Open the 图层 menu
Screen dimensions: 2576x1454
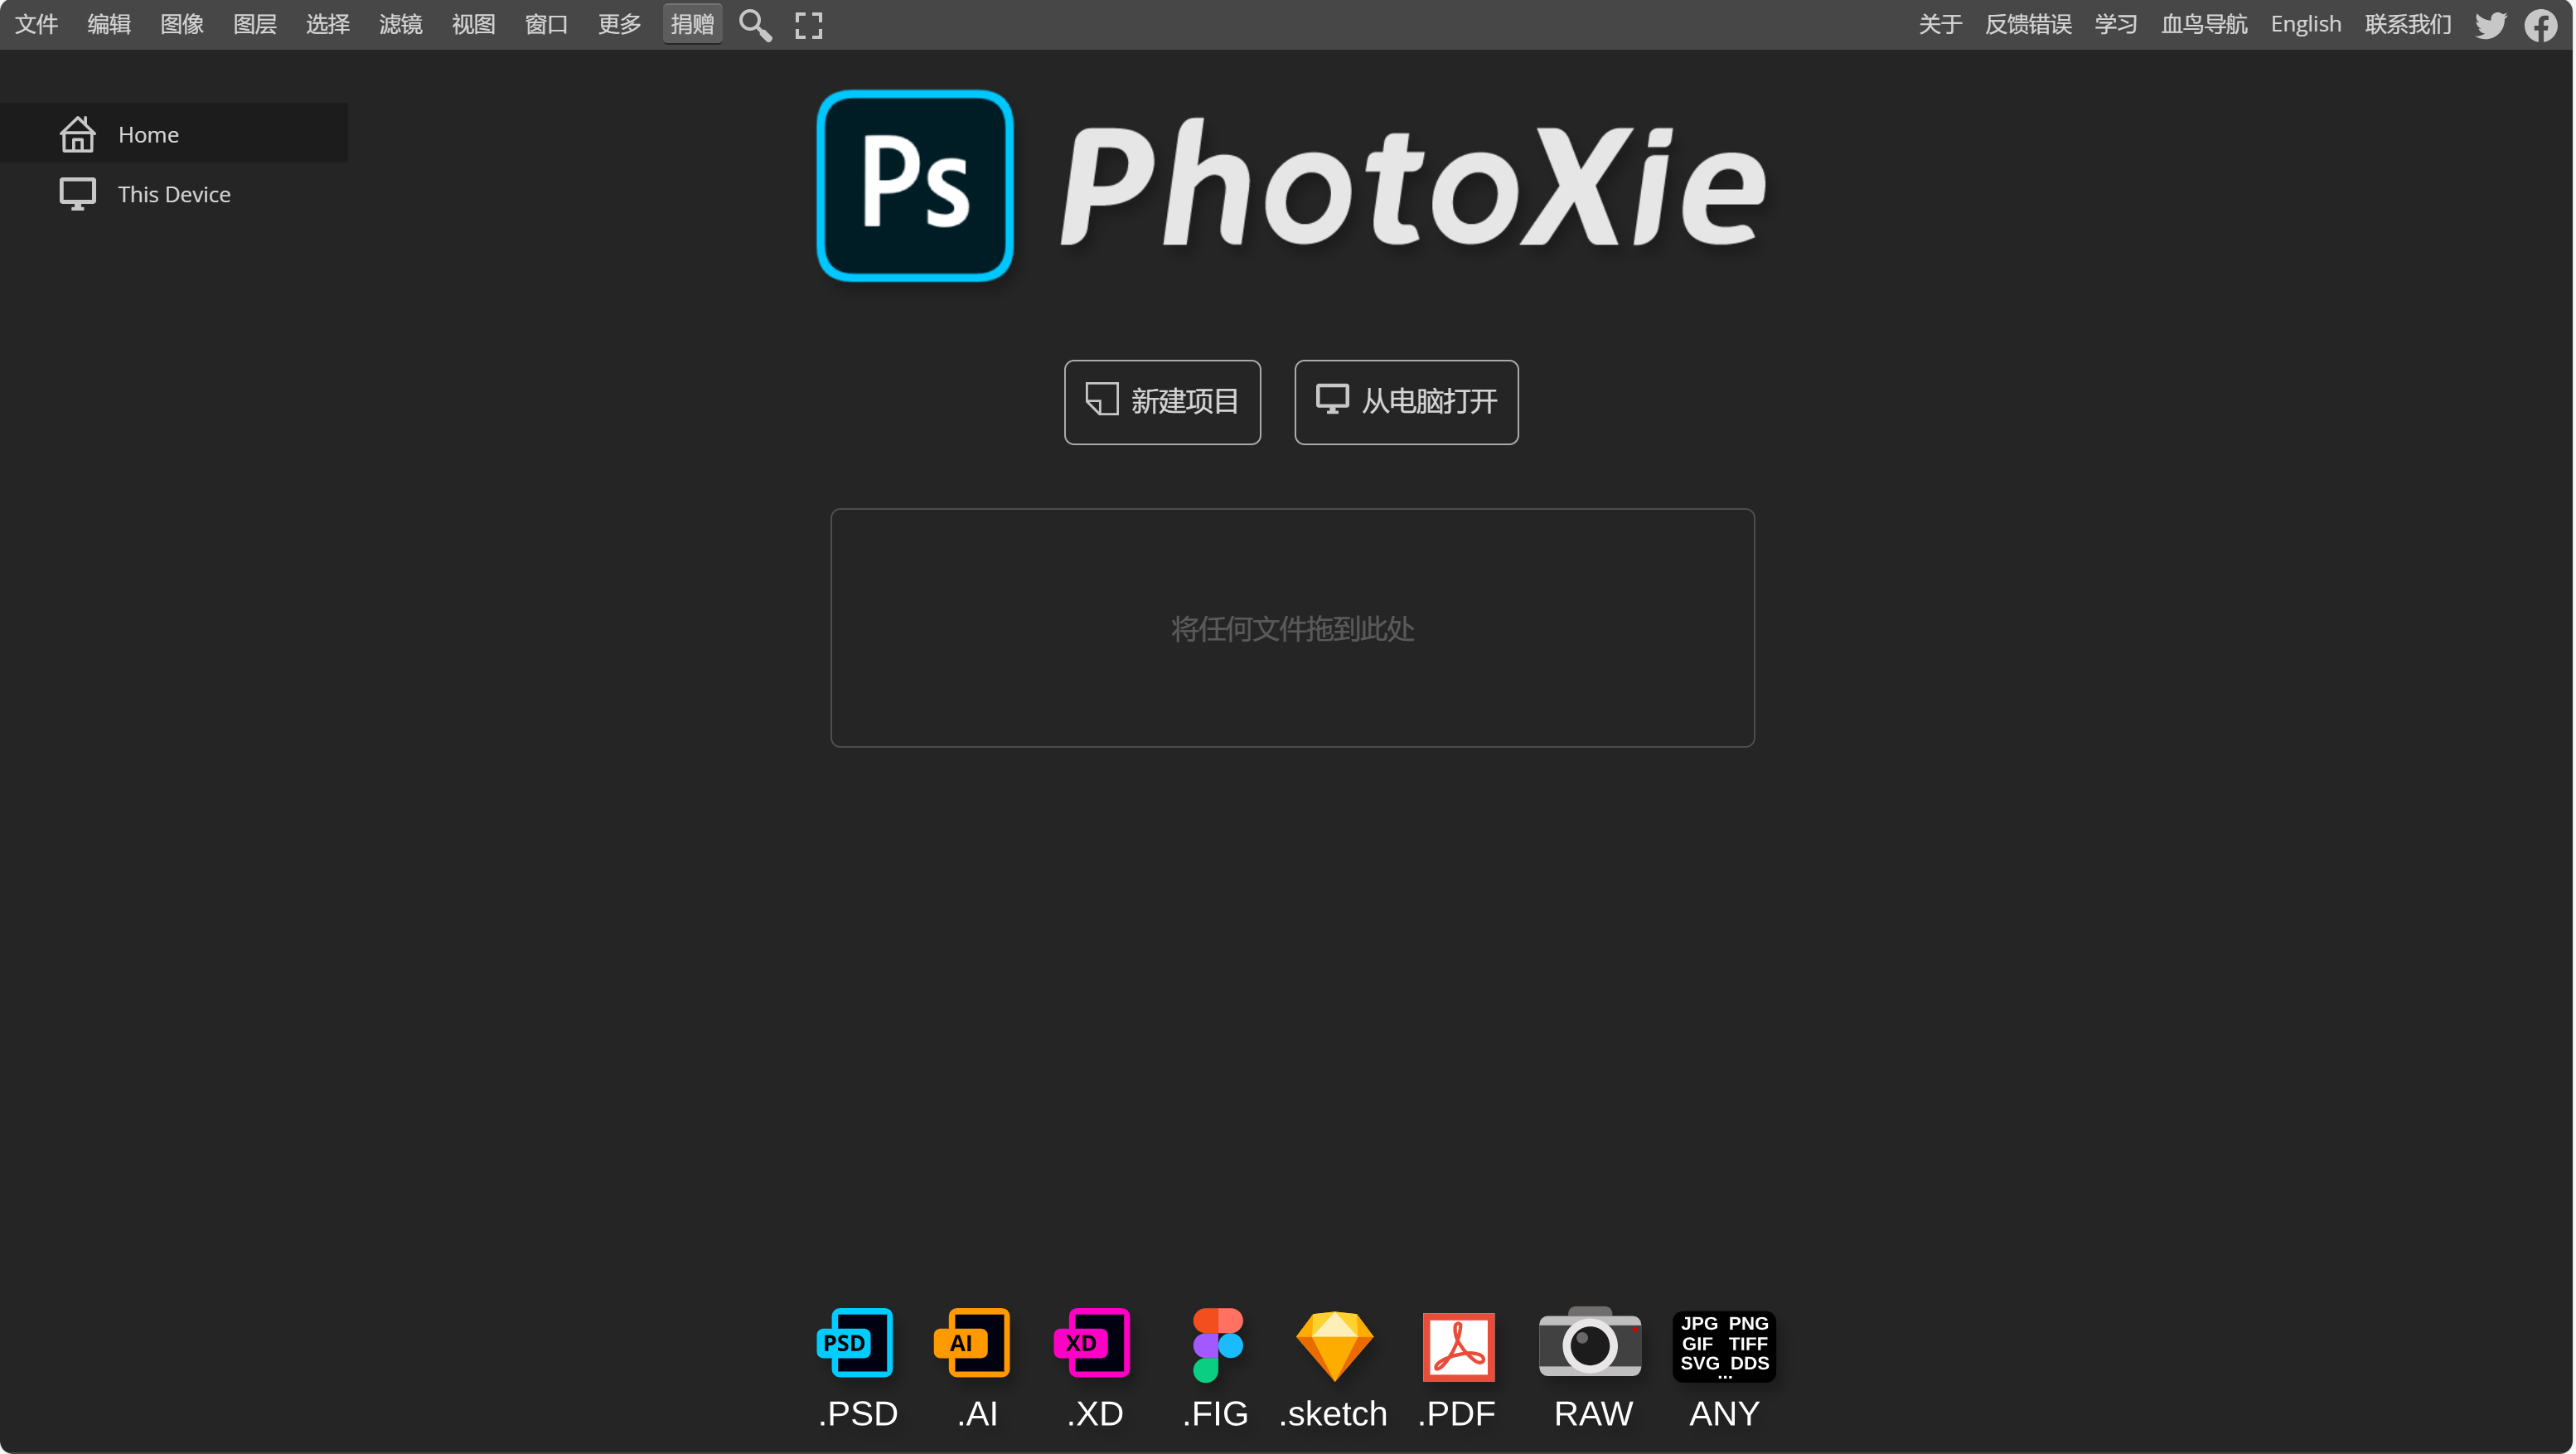click(255, 24)
